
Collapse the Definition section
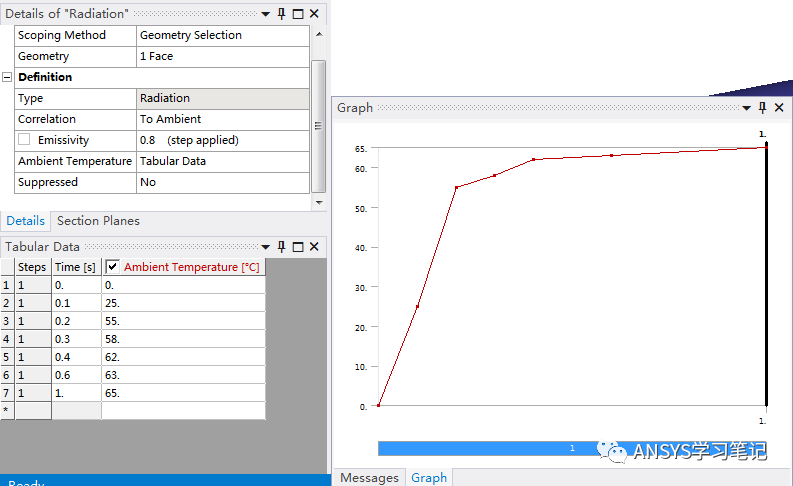click(x=8, y=77)
